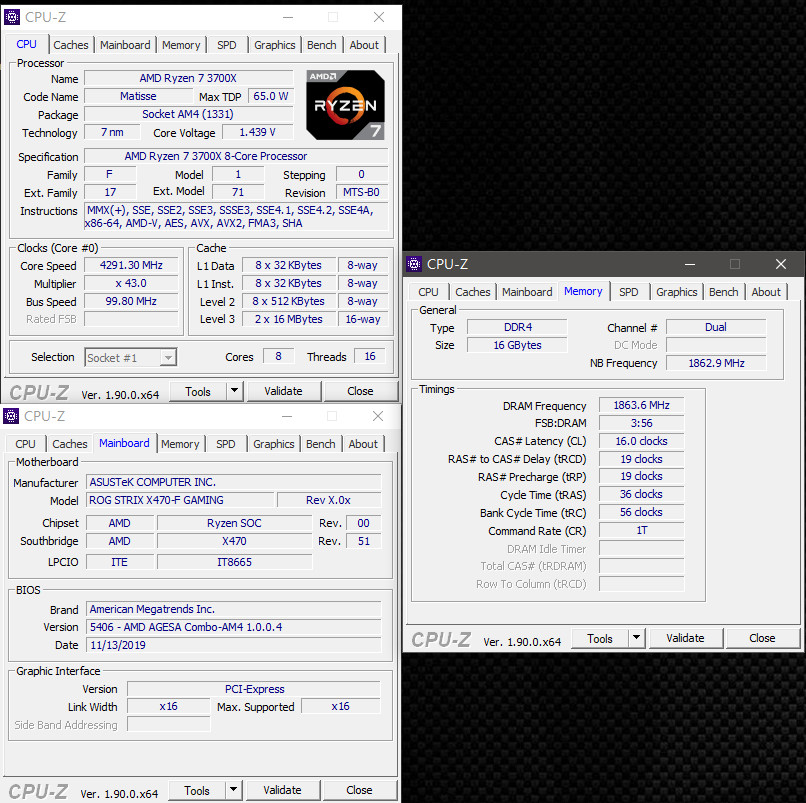
Task: Click the manufacturer ASUSTeK COMPUTER INC.
Action: pyautogui.click(x=234, y=482)
